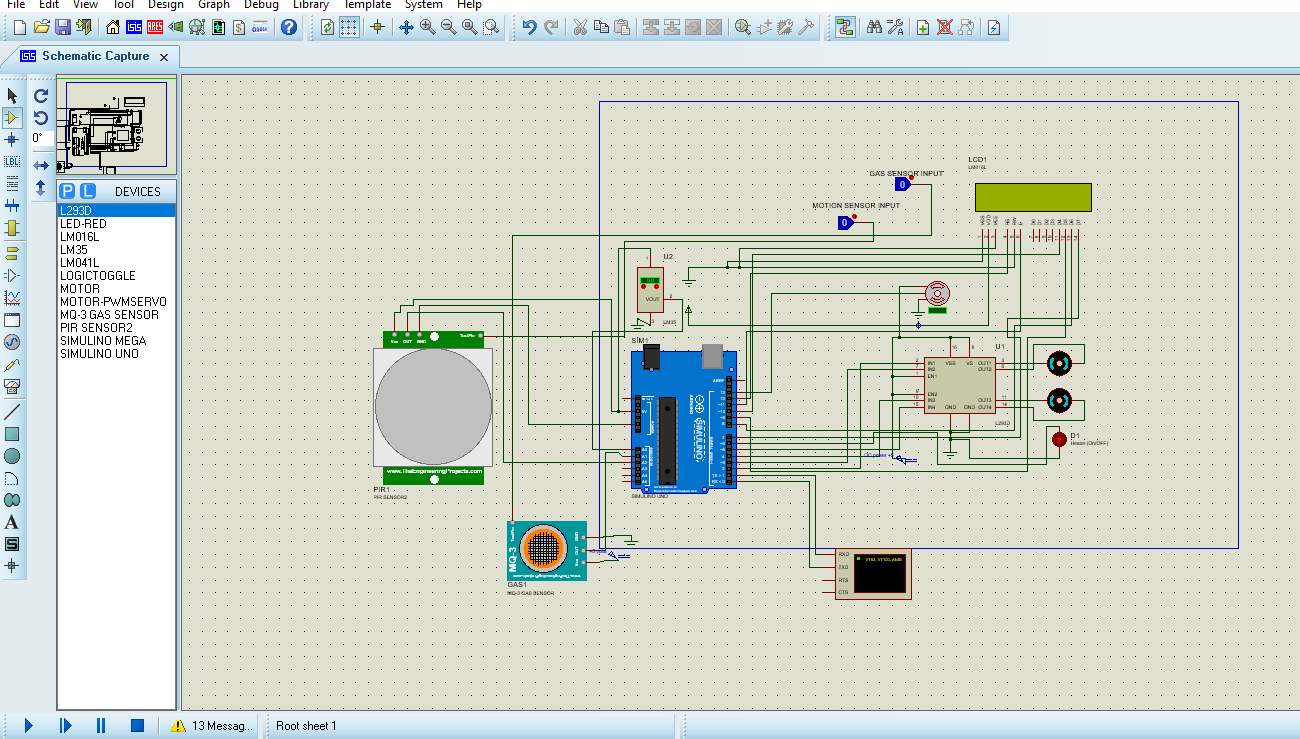1300x739 pixels.
Task: Open the ARES PCB Layout icon
Action: pos(155,27)
